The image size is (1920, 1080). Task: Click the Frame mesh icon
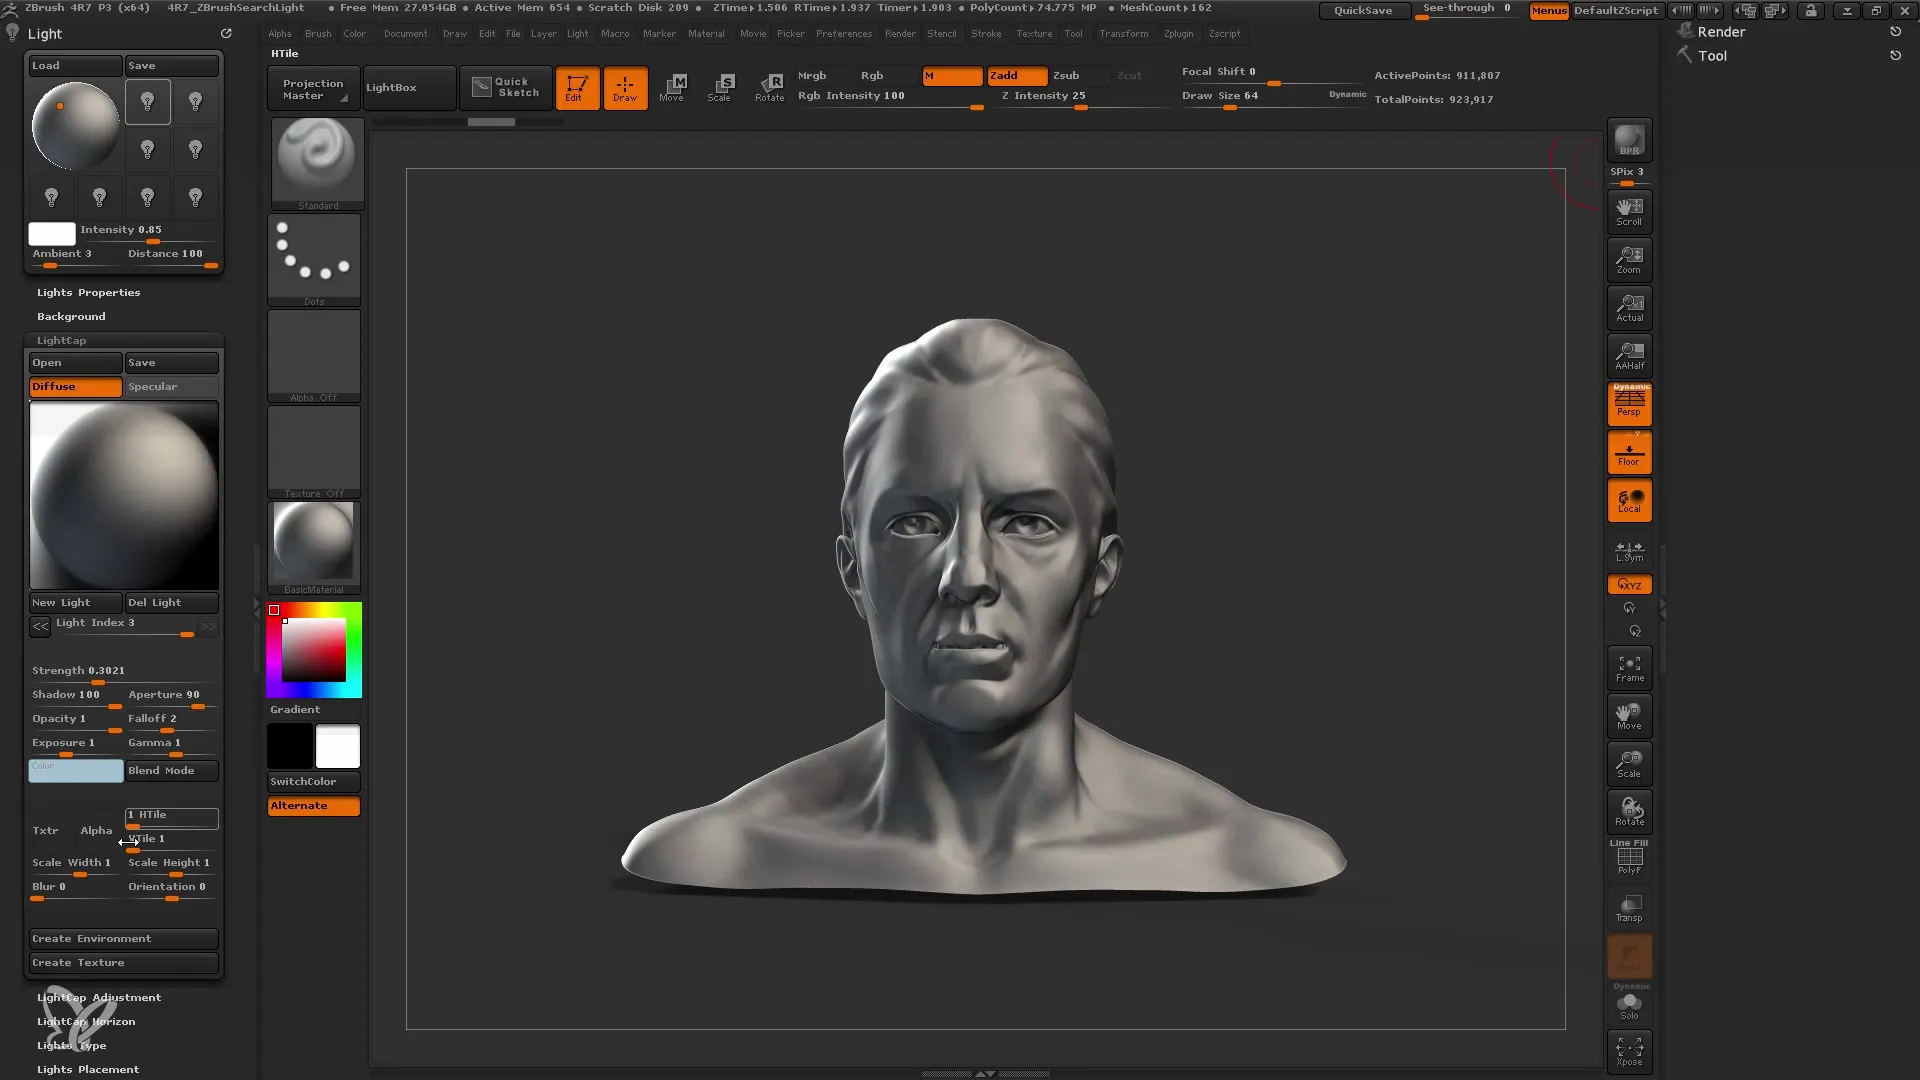tap(1629, 668)
